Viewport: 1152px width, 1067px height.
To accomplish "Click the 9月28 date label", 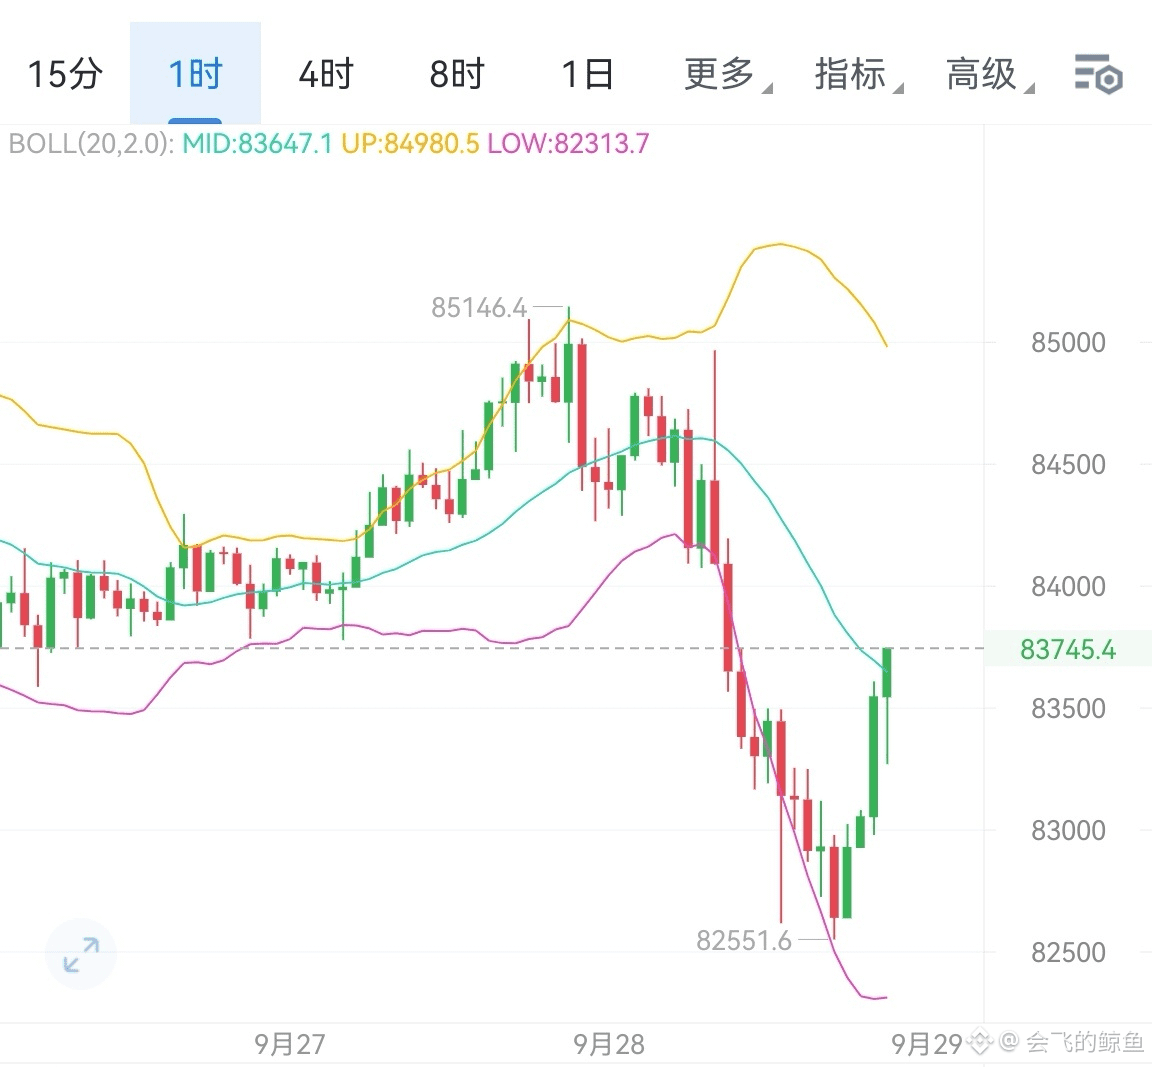I will (608, 1043).
